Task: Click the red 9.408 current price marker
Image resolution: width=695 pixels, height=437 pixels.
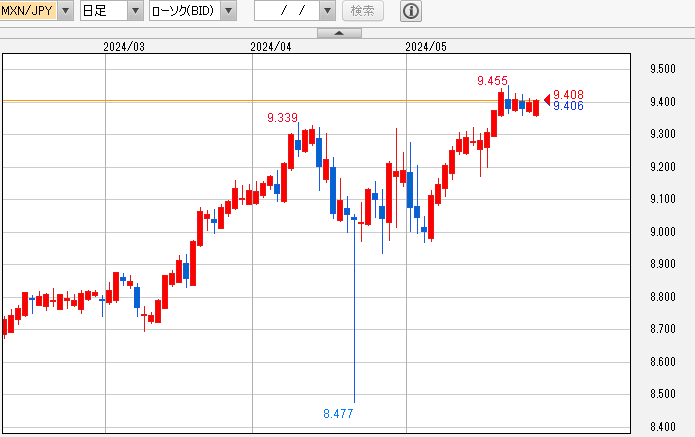Action: pyautogui.click(x=568, y=94)
